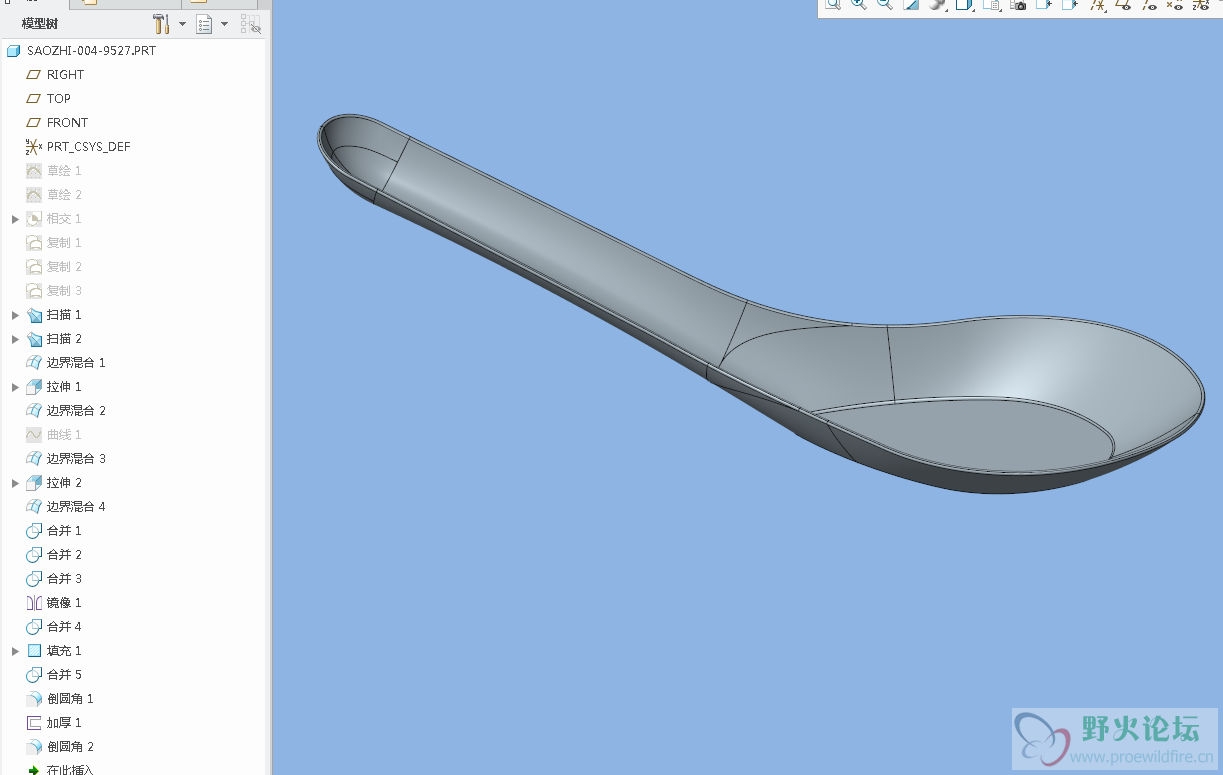
Task: Select 边界混合 3 boundary blend
Action: (66, 458)
